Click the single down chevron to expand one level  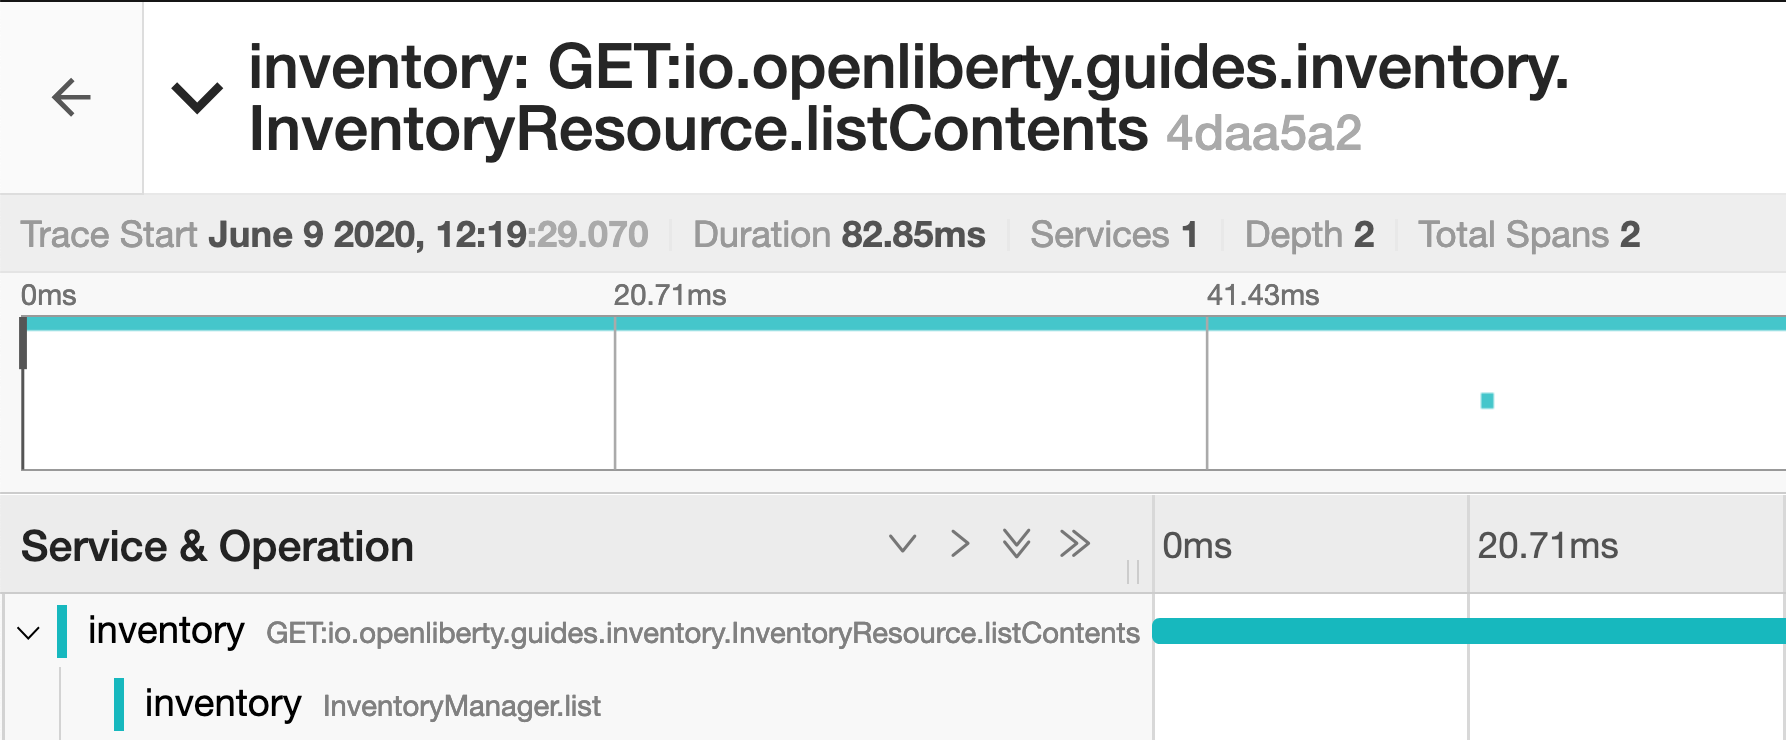coord(902,544)
